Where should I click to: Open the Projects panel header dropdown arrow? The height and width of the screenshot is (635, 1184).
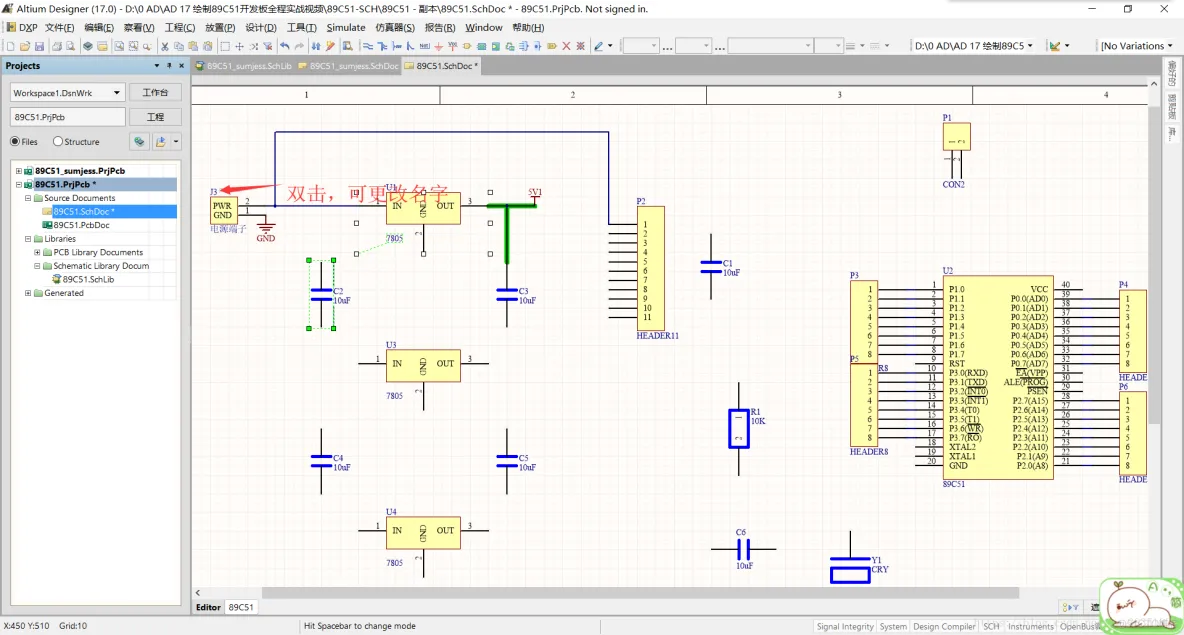coord(156,66)
